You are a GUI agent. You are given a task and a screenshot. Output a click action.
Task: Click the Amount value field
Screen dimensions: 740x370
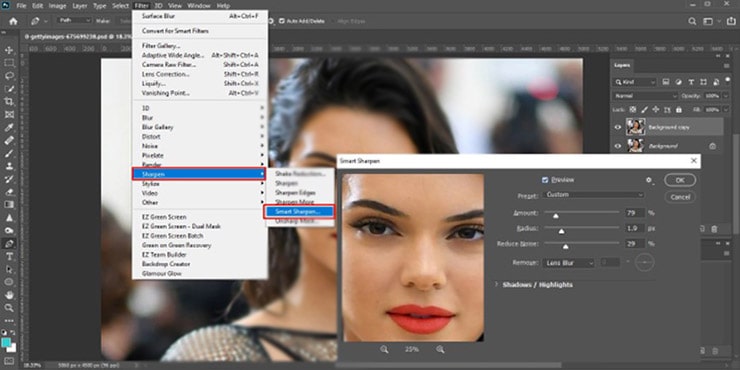pyautogui.click(x=635, y=213)
